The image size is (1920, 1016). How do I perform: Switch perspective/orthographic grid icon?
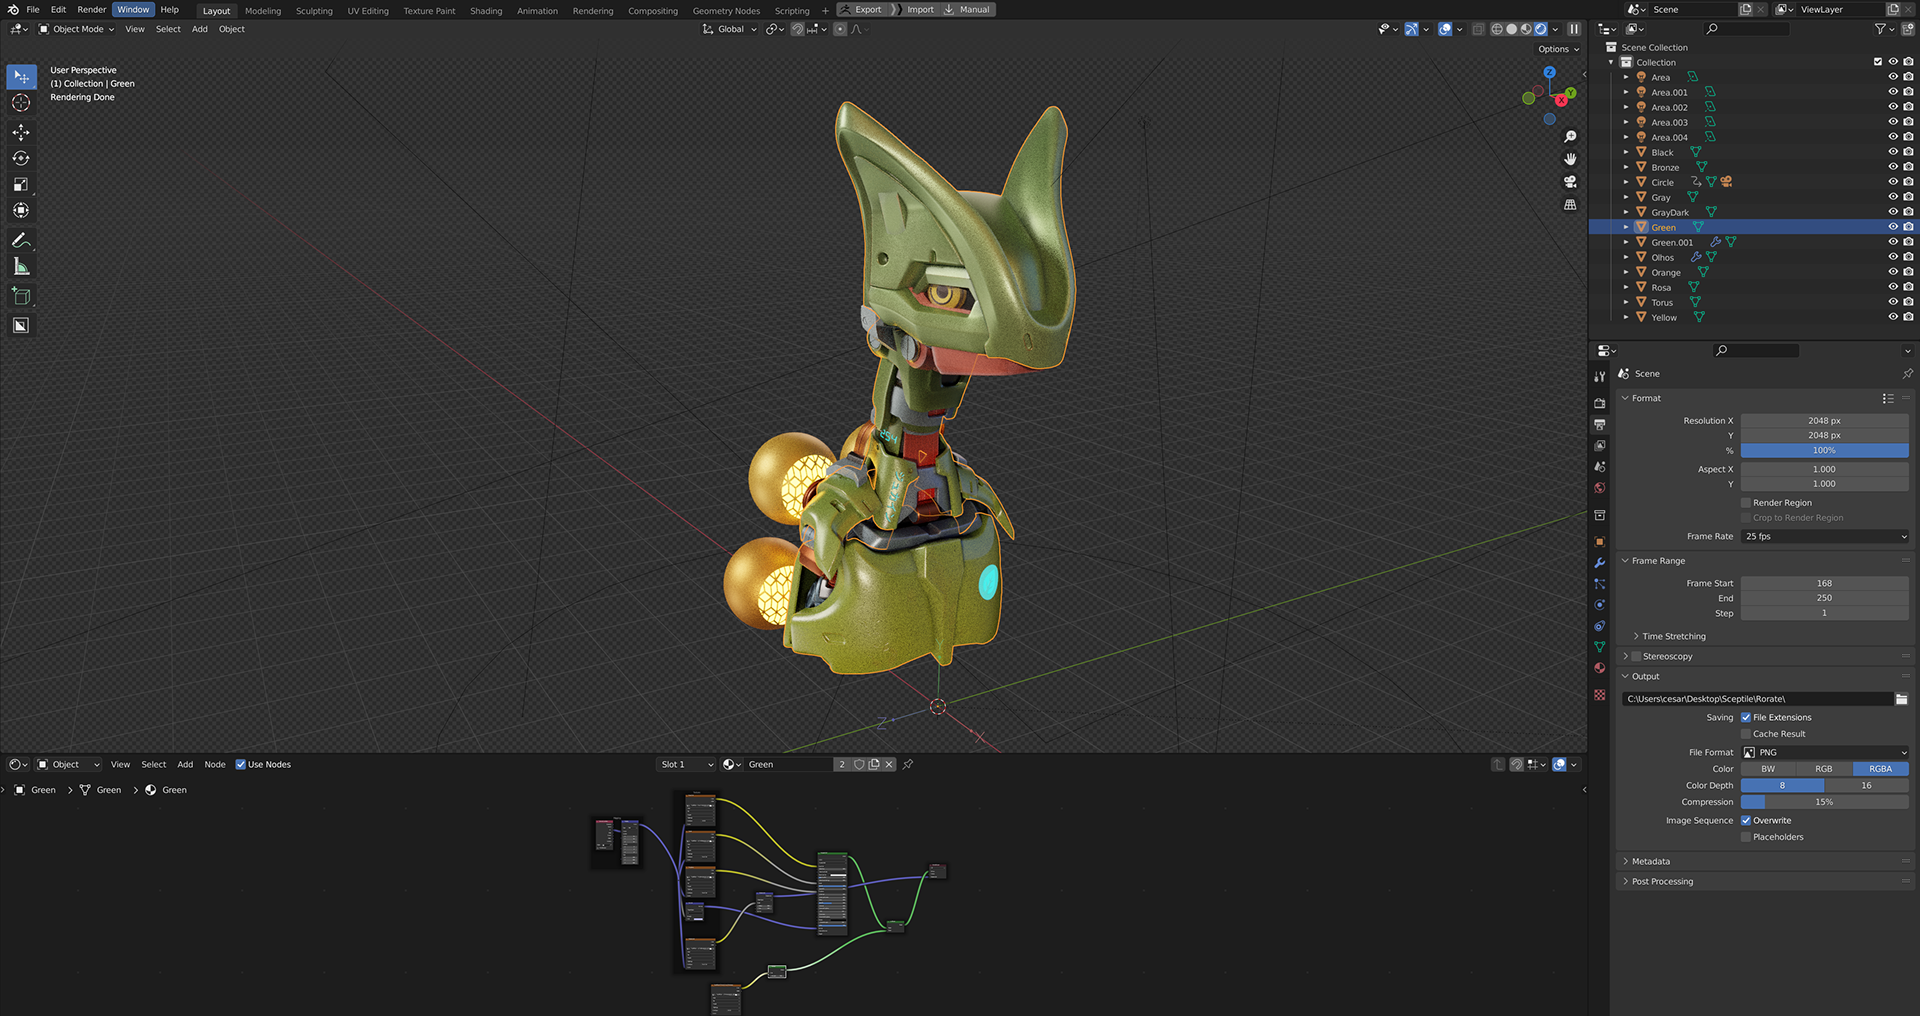click(1570, 205)
